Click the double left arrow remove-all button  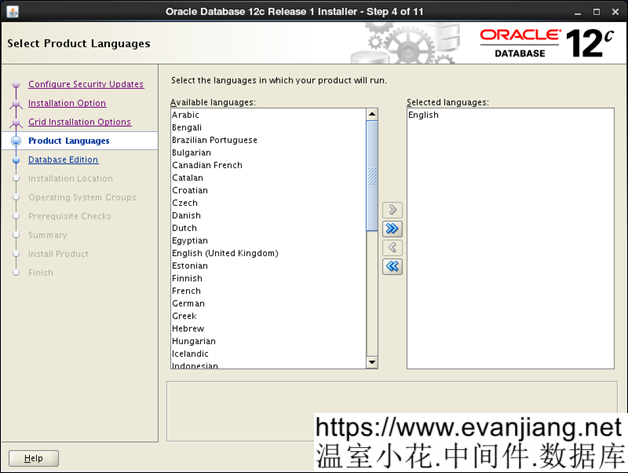click(x=392, y=267)
